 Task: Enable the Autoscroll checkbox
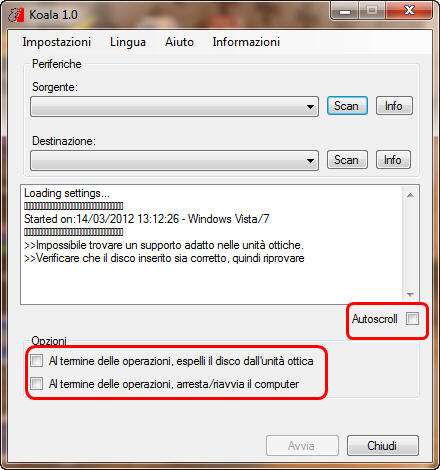pyautogui.click(x=412, y=319)
